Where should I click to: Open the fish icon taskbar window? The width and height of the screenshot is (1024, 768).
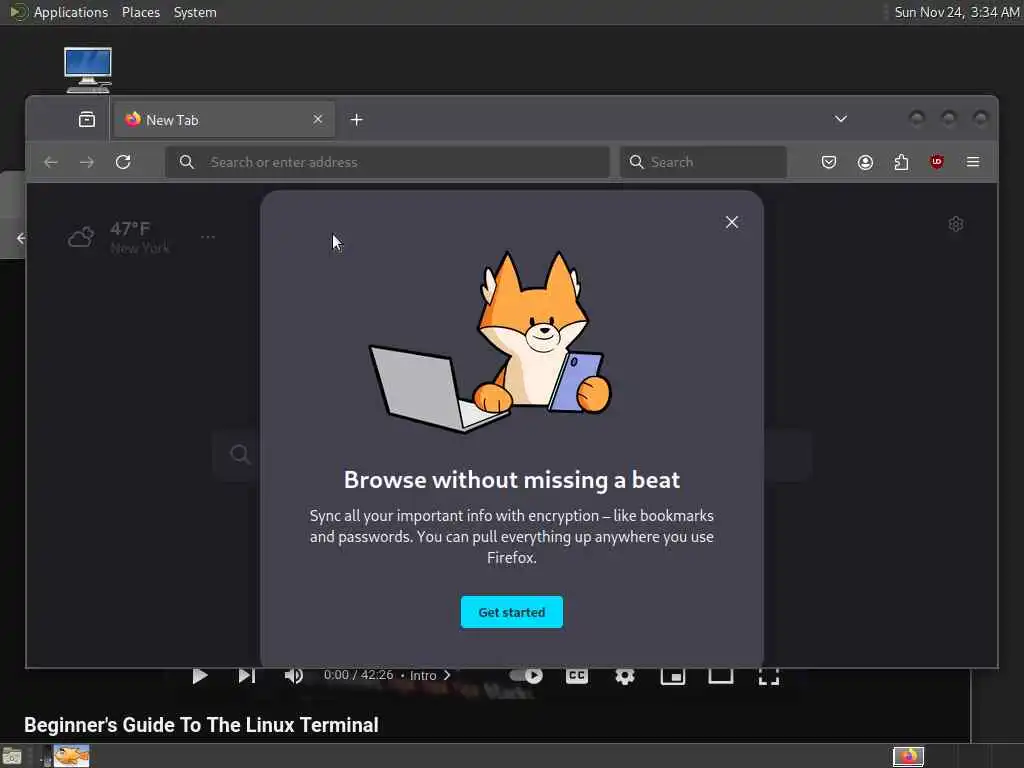pyautogui.click(x=71, y=756)
